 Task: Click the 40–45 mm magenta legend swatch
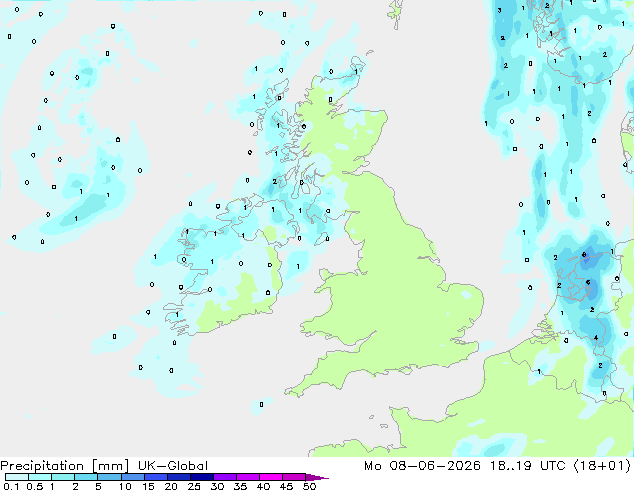click(x=271, y=477)
